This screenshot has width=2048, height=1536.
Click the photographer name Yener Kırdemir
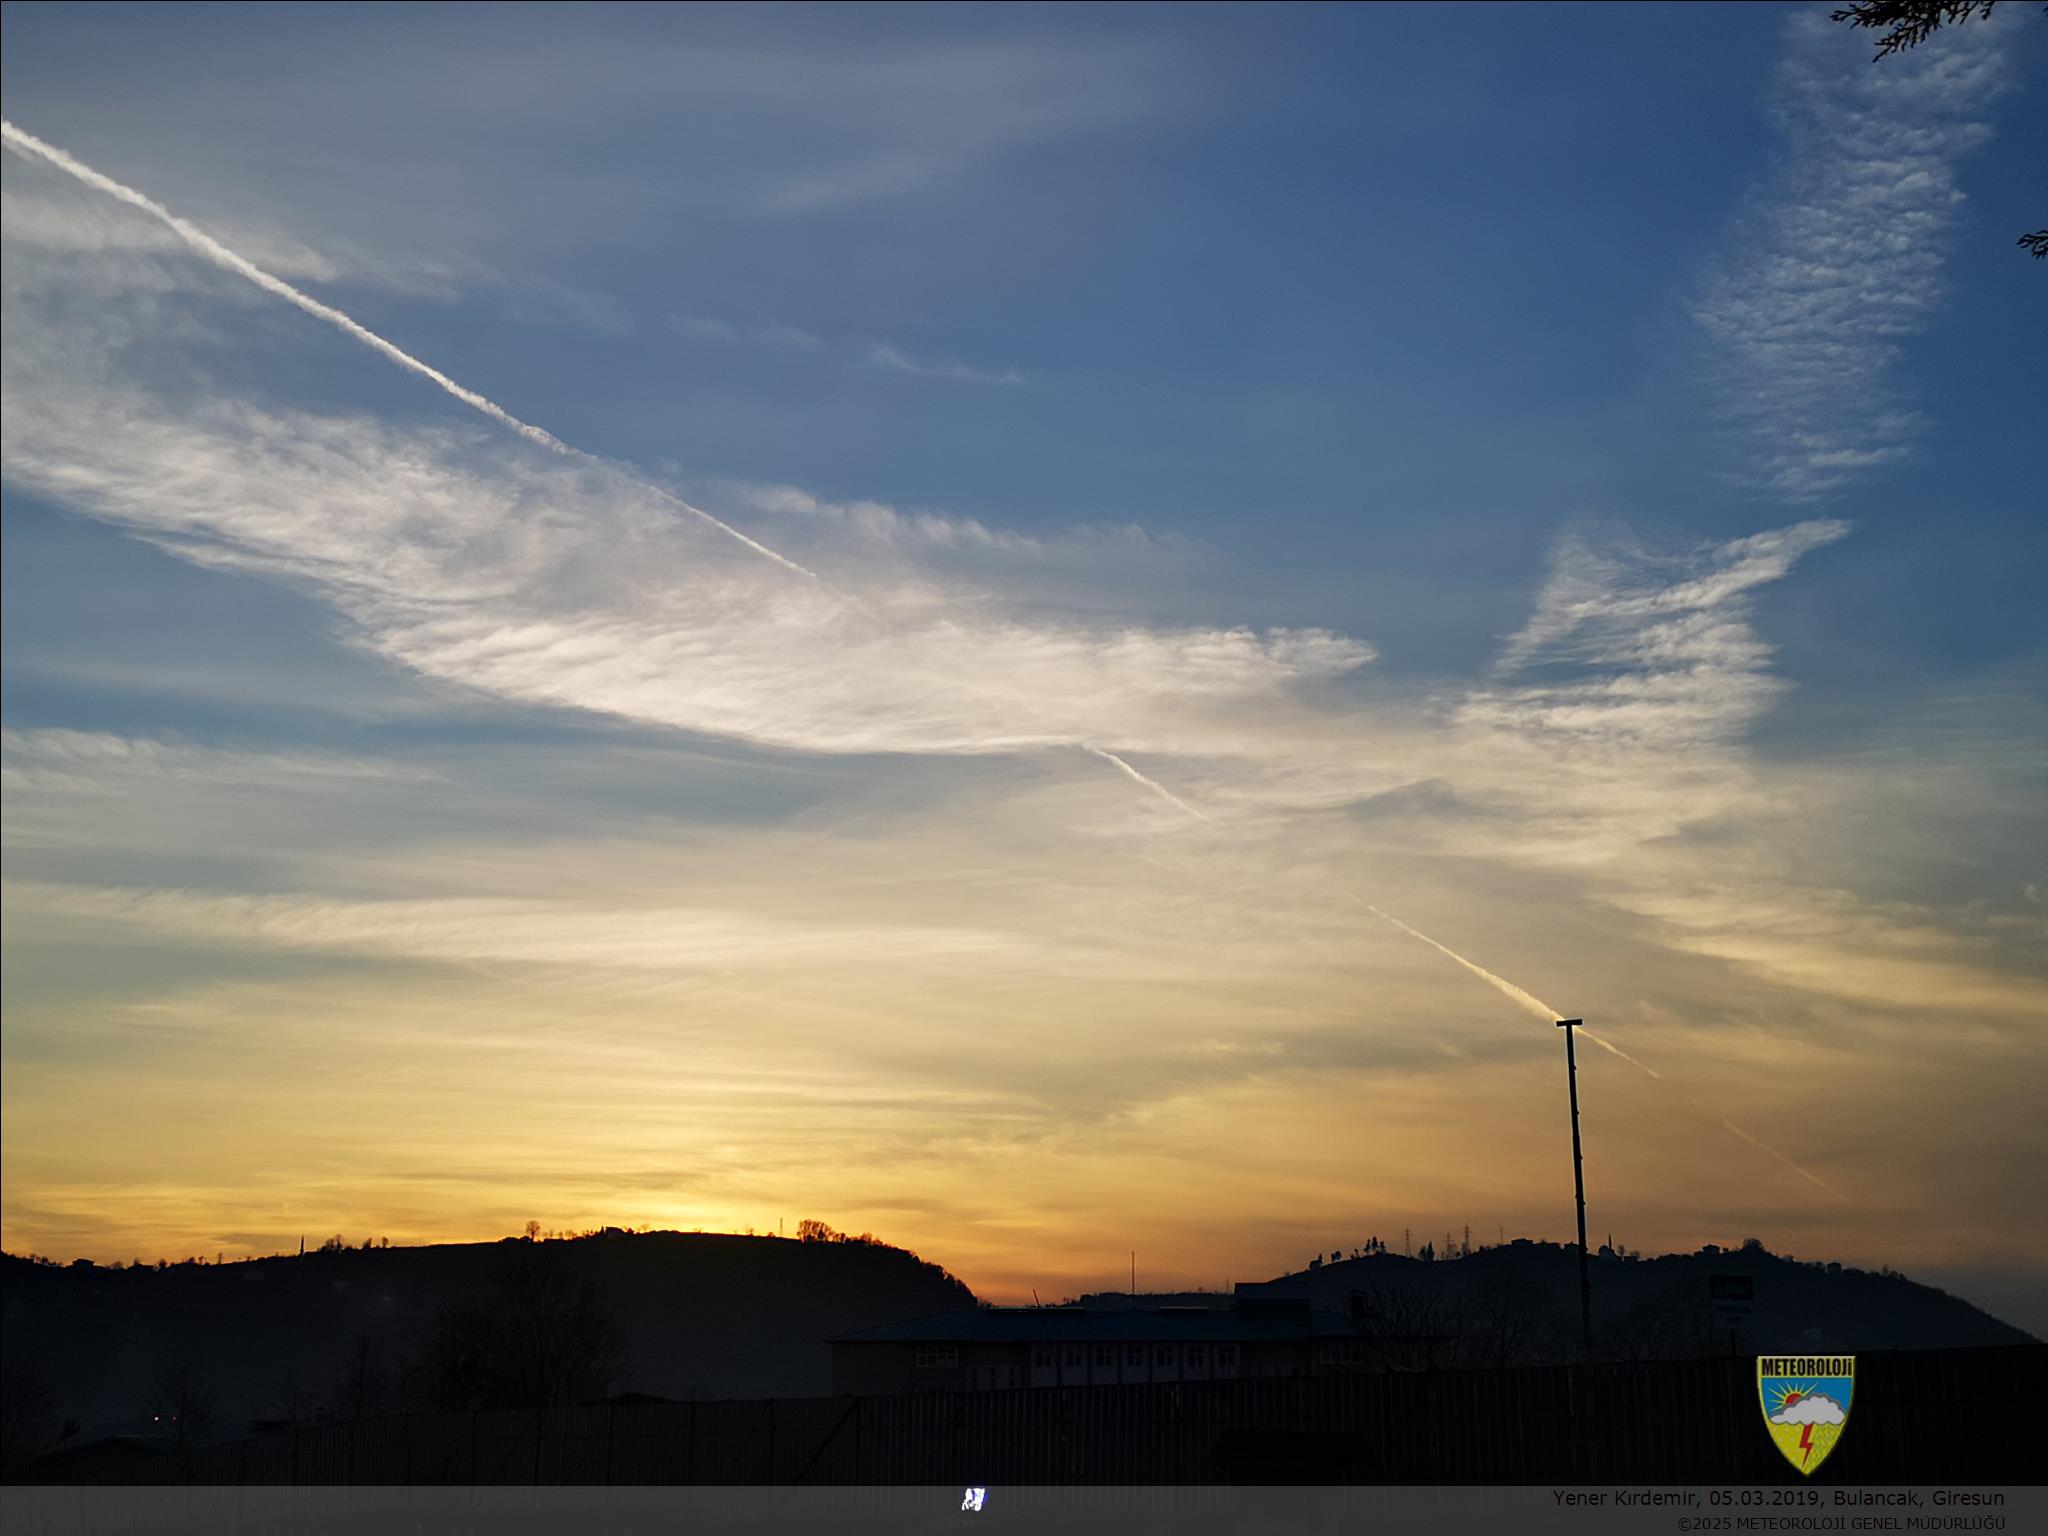click(1623, 1498)
